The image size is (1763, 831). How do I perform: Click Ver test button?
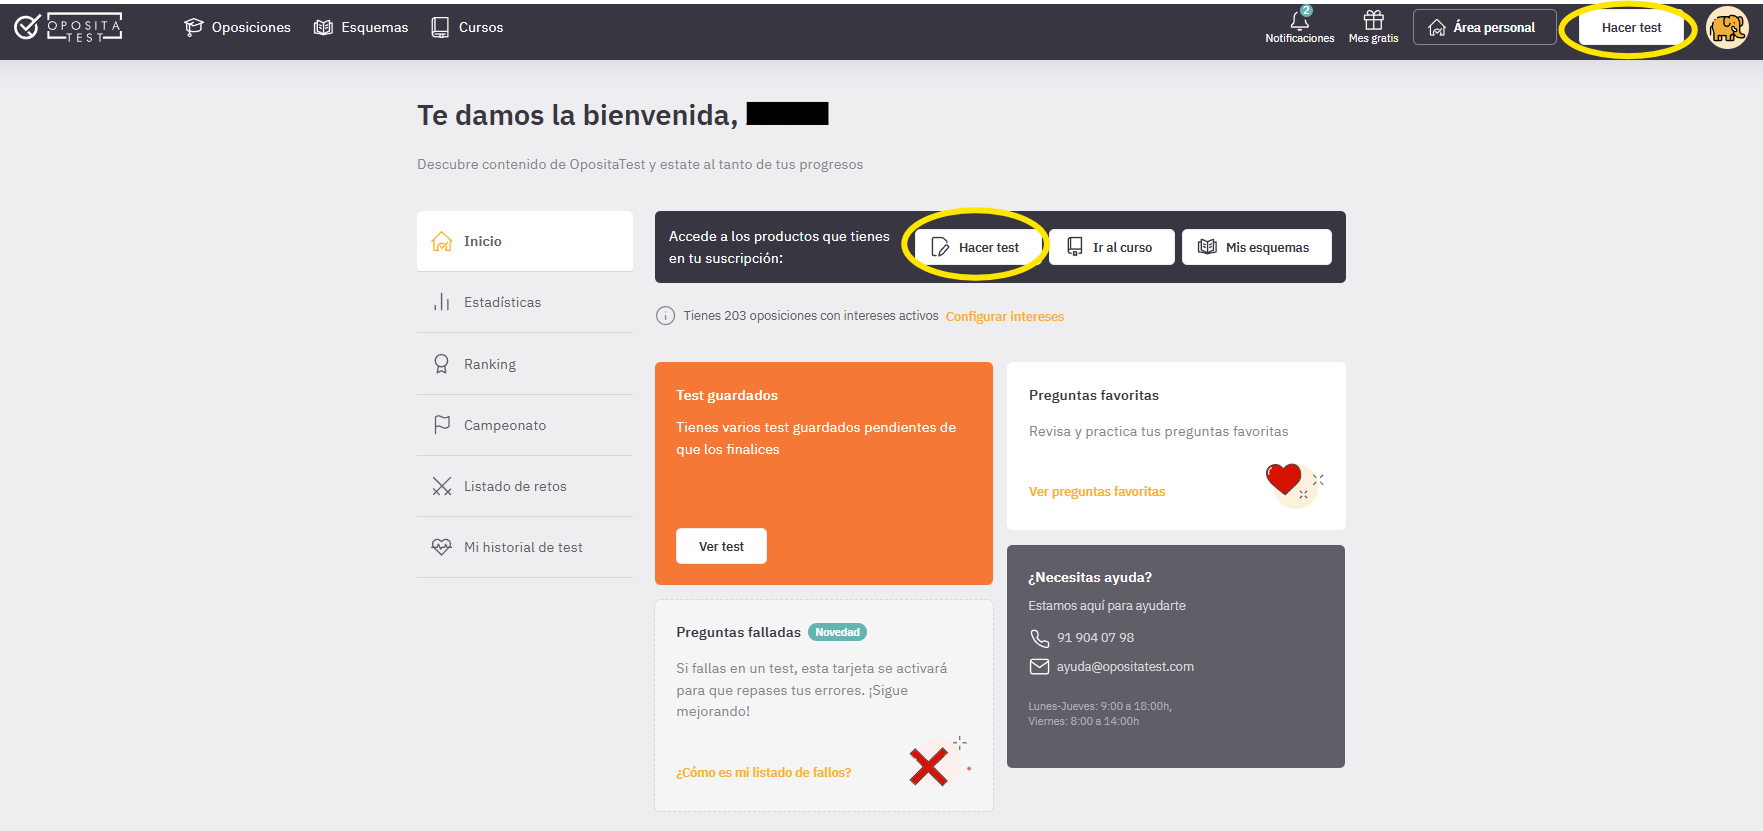pos(721,546)
